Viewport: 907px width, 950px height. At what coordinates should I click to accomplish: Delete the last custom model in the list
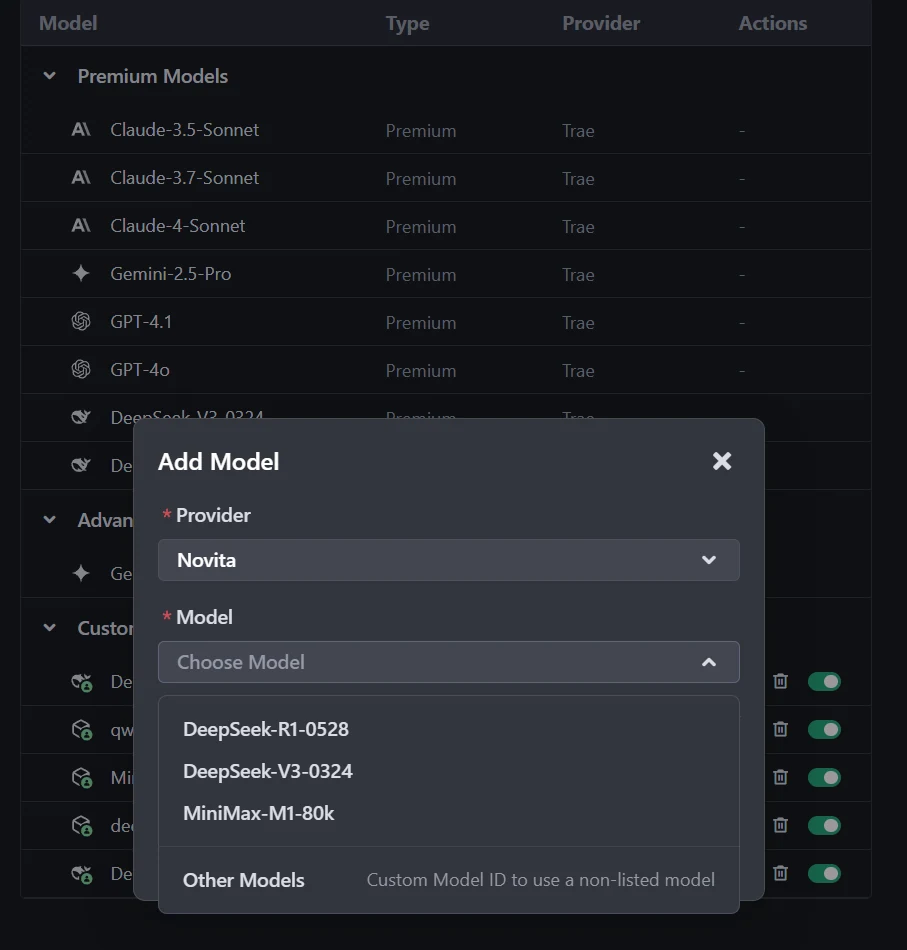780,873
